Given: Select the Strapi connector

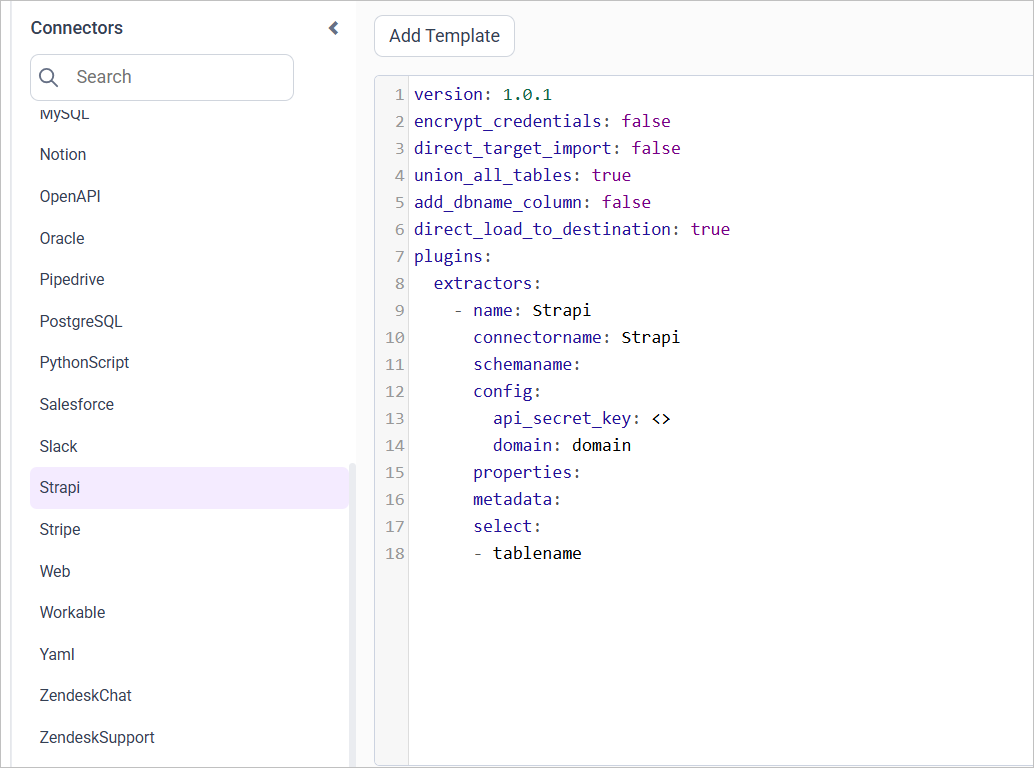Looking at the screenshot, I should [x=59, y=487].
